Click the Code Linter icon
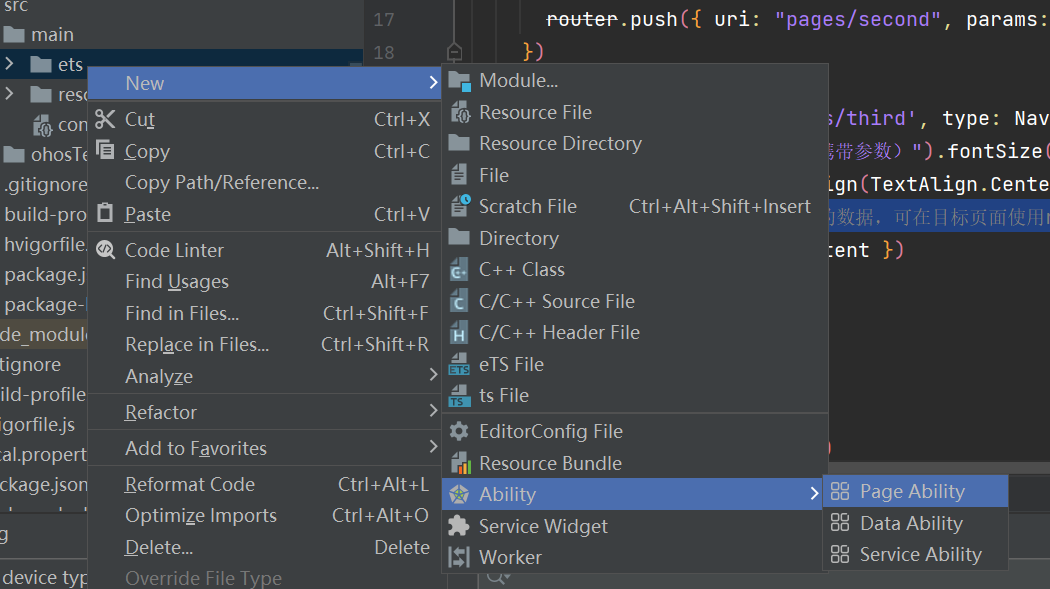Screen dimensions: 1050x589 pyautogui.click(x=105, y=250)
